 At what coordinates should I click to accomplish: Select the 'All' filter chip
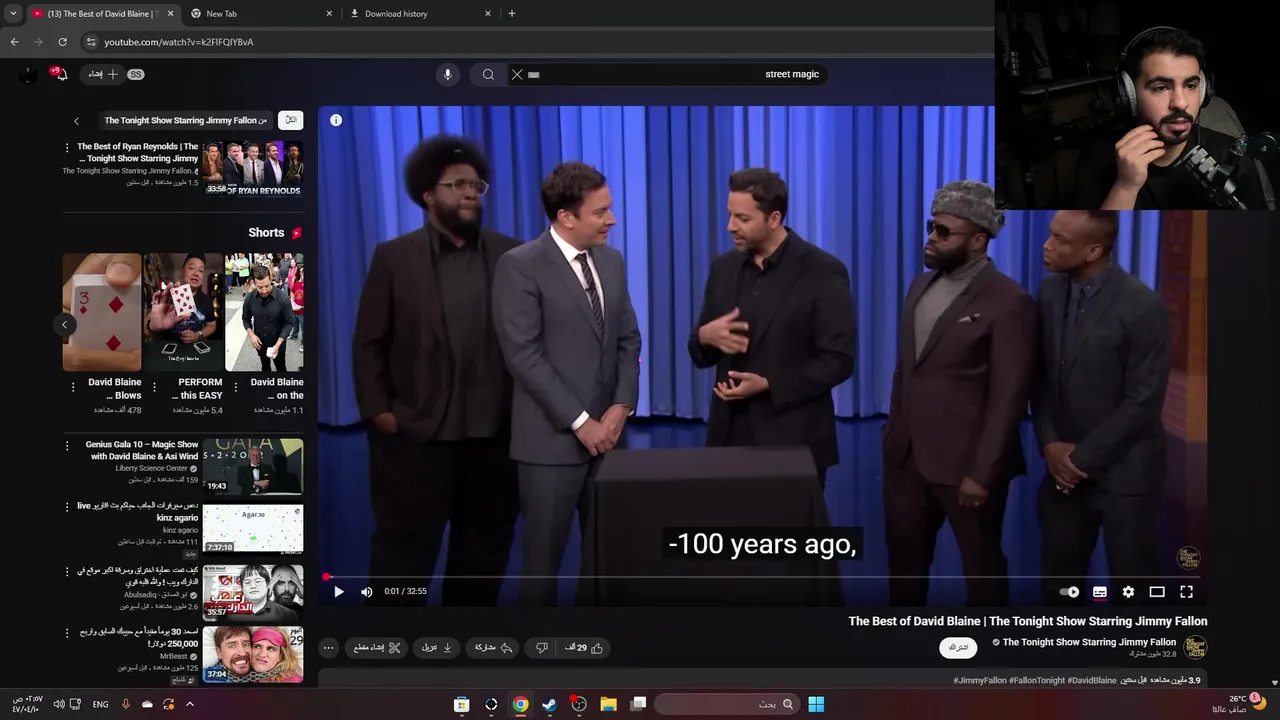click(291, 120)
